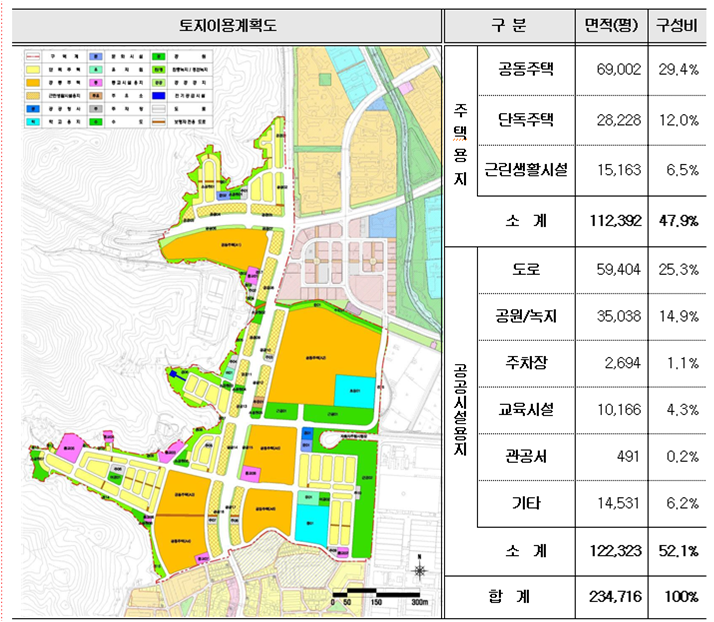Click the 28,228 area value
714x622 pixels.
(619, 120)
